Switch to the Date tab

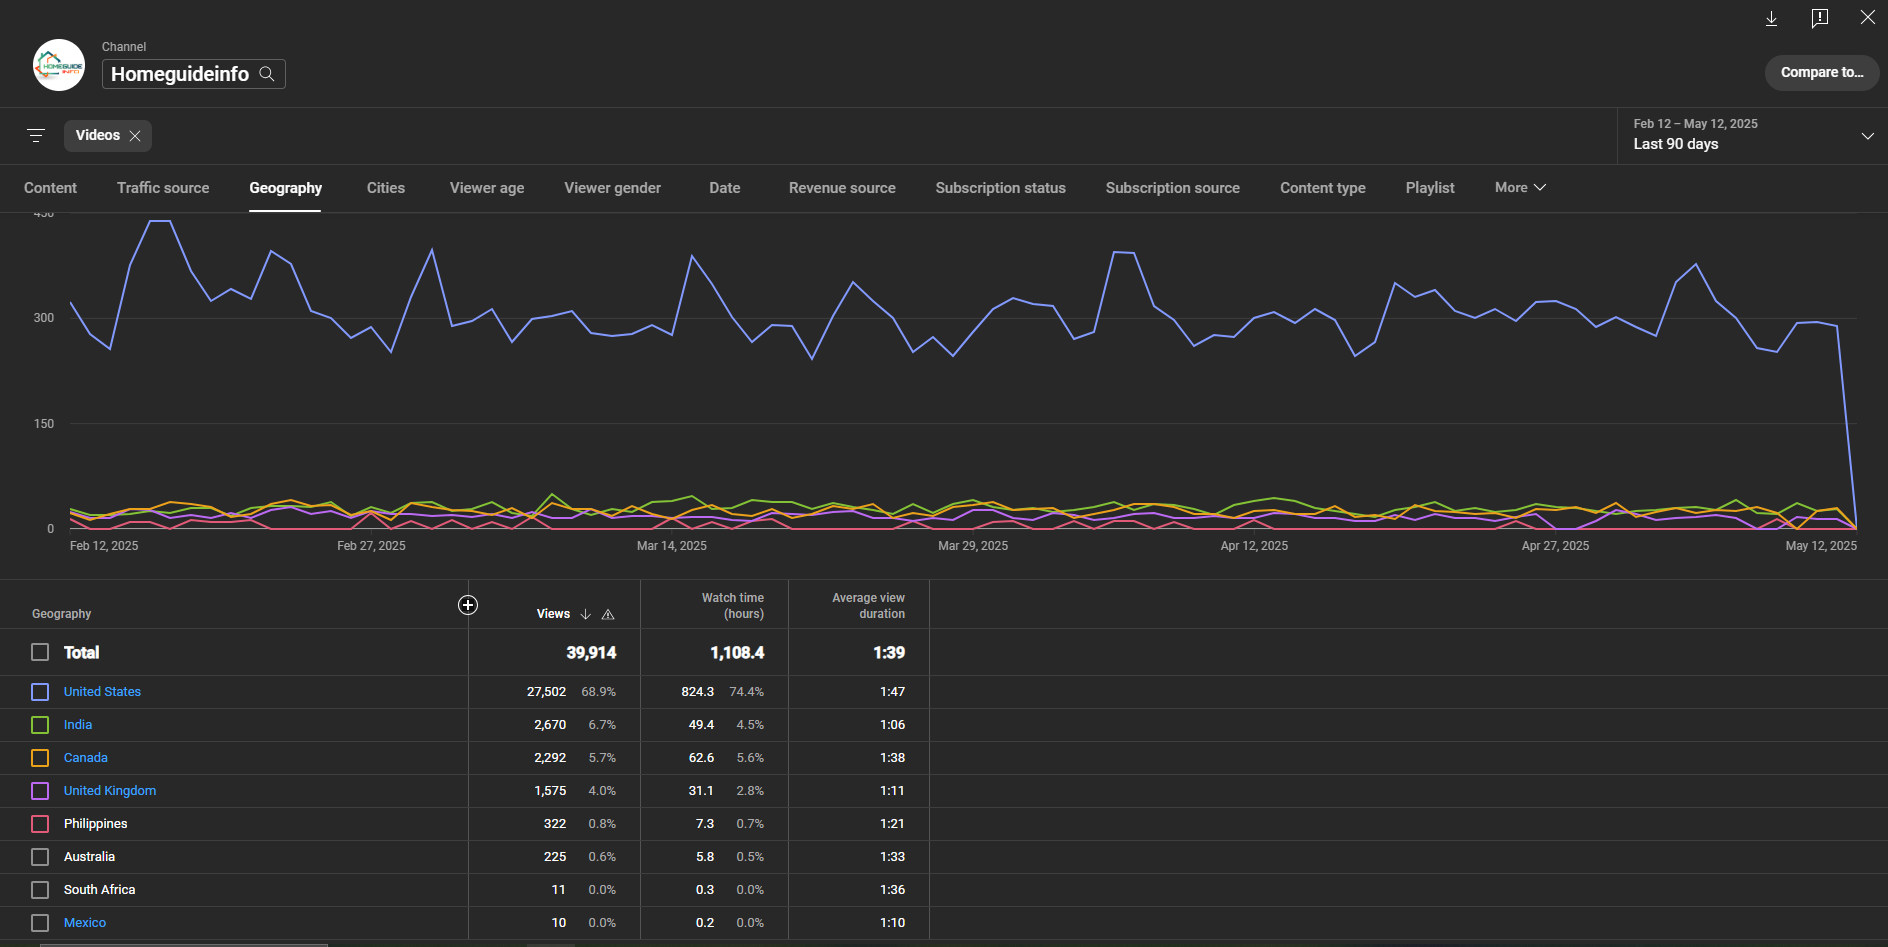(x=725, y=188)
